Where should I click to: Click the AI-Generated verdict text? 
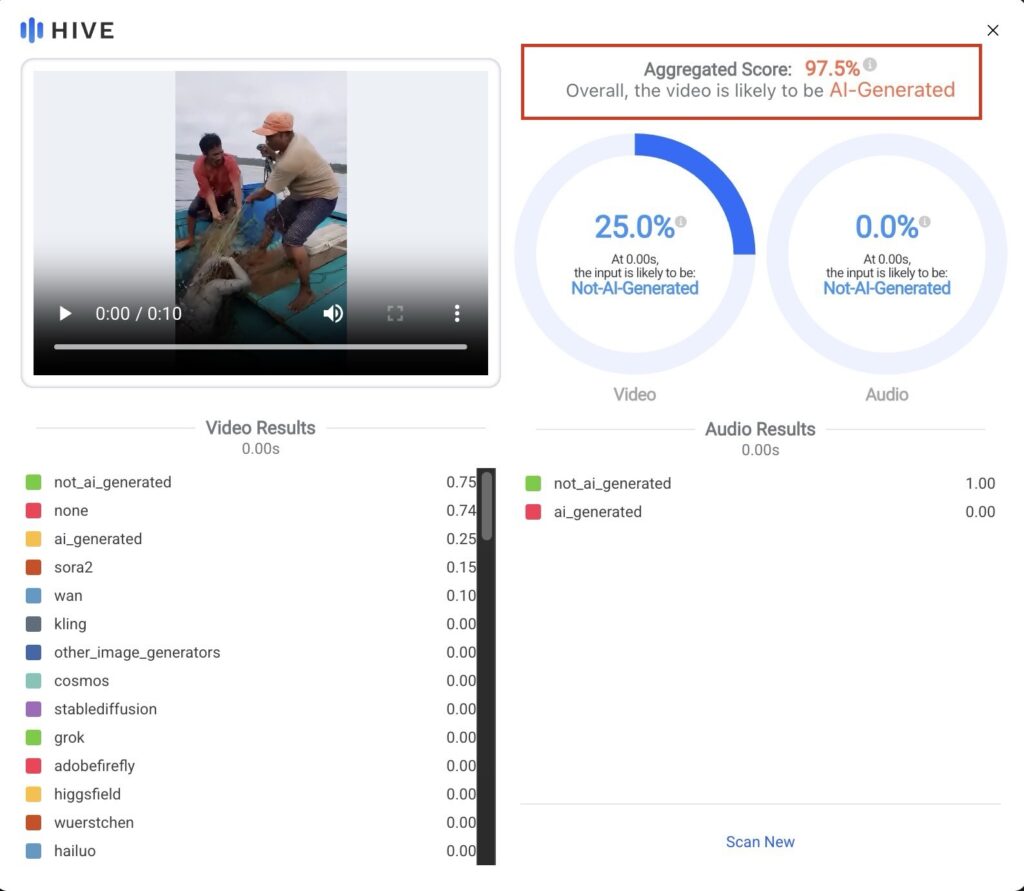click(x=892, y=90)
